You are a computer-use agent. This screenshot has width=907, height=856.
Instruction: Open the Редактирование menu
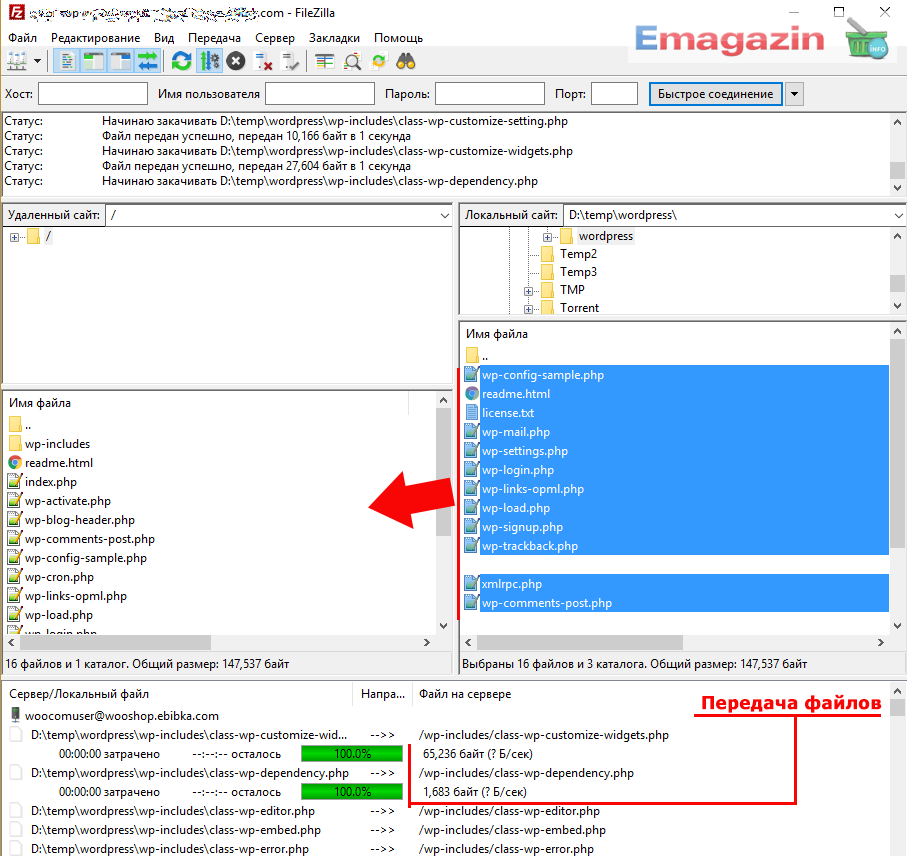click(95, 38)
